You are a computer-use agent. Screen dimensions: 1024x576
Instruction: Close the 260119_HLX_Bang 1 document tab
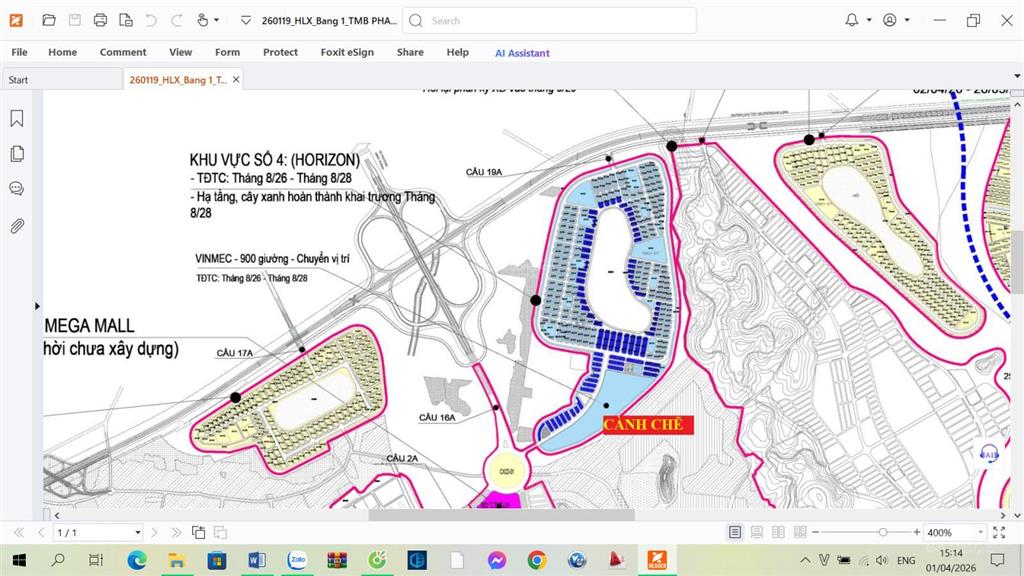coord(236,80)
